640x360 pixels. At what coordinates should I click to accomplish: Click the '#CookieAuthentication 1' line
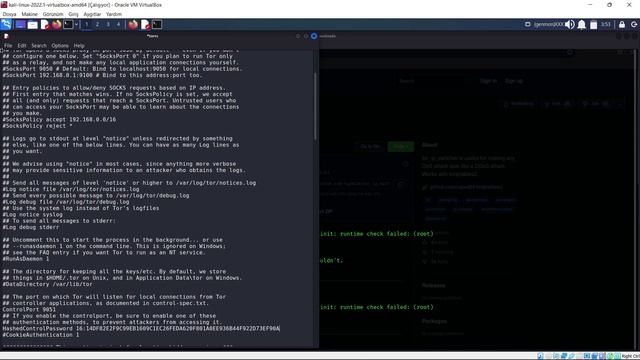[x=41, y=335]
